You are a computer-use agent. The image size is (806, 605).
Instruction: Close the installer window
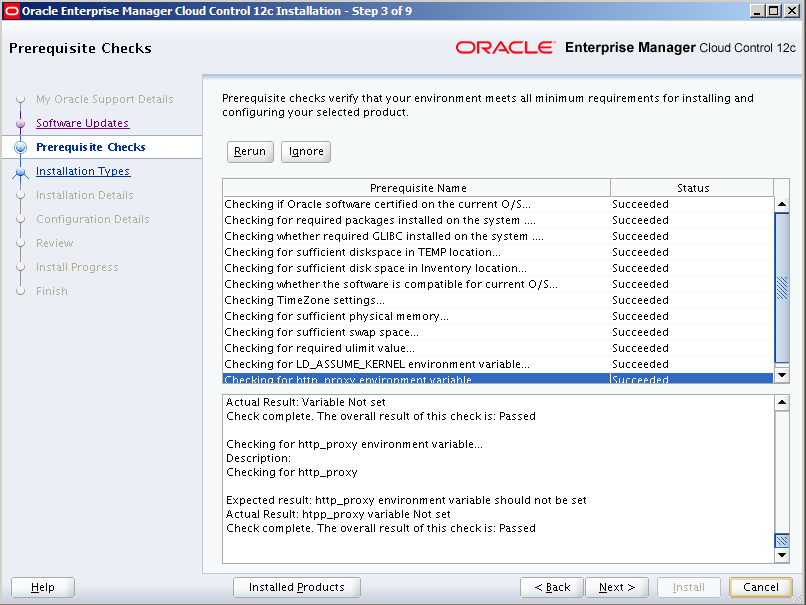[792, 11]
